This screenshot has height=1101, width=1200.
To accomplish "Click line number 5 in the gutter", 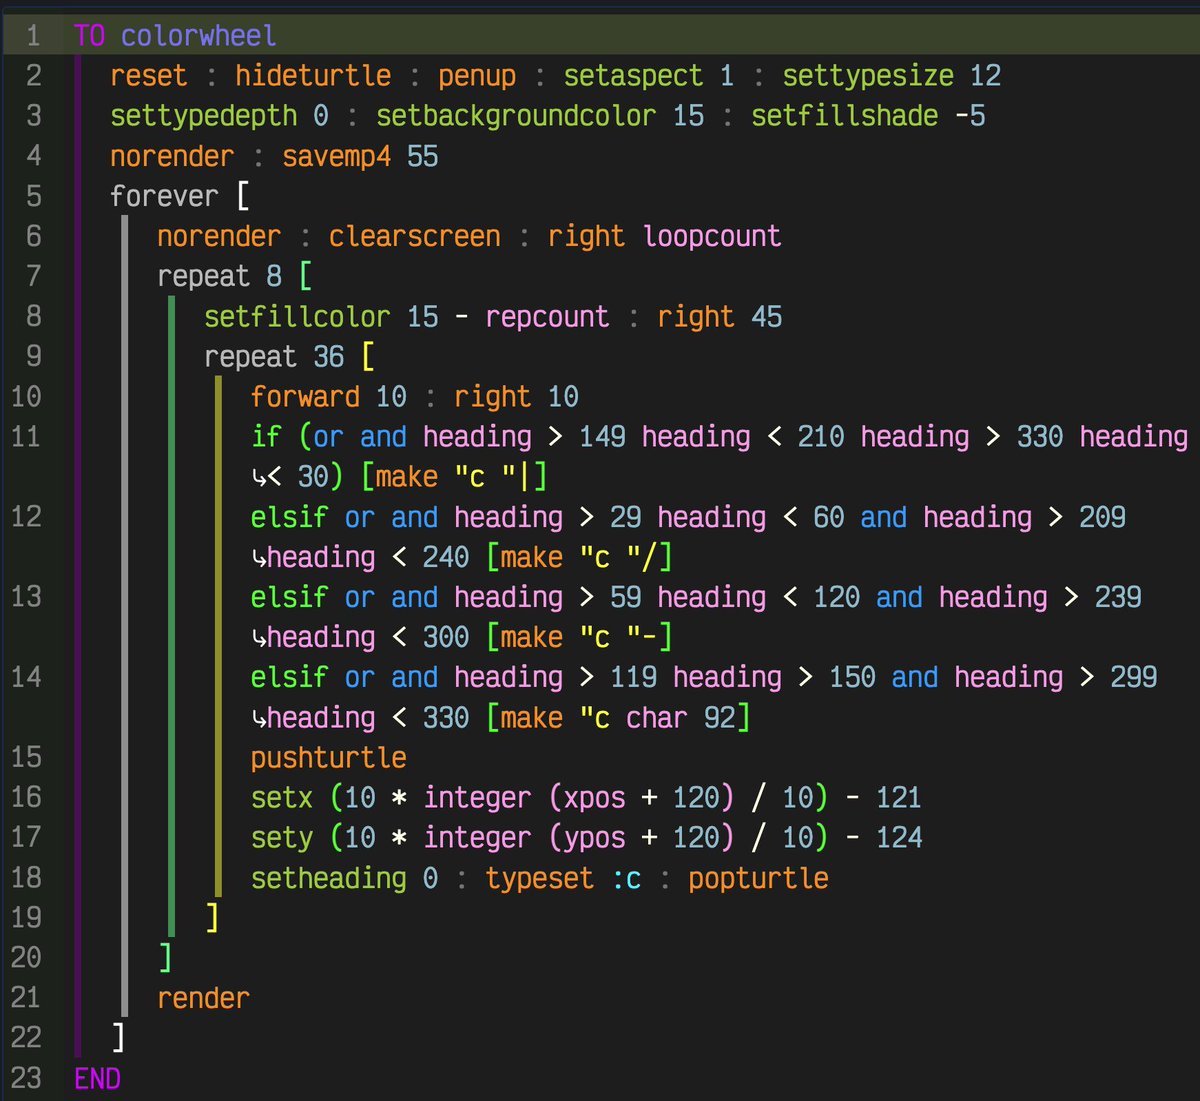I will tap(33, 196).
